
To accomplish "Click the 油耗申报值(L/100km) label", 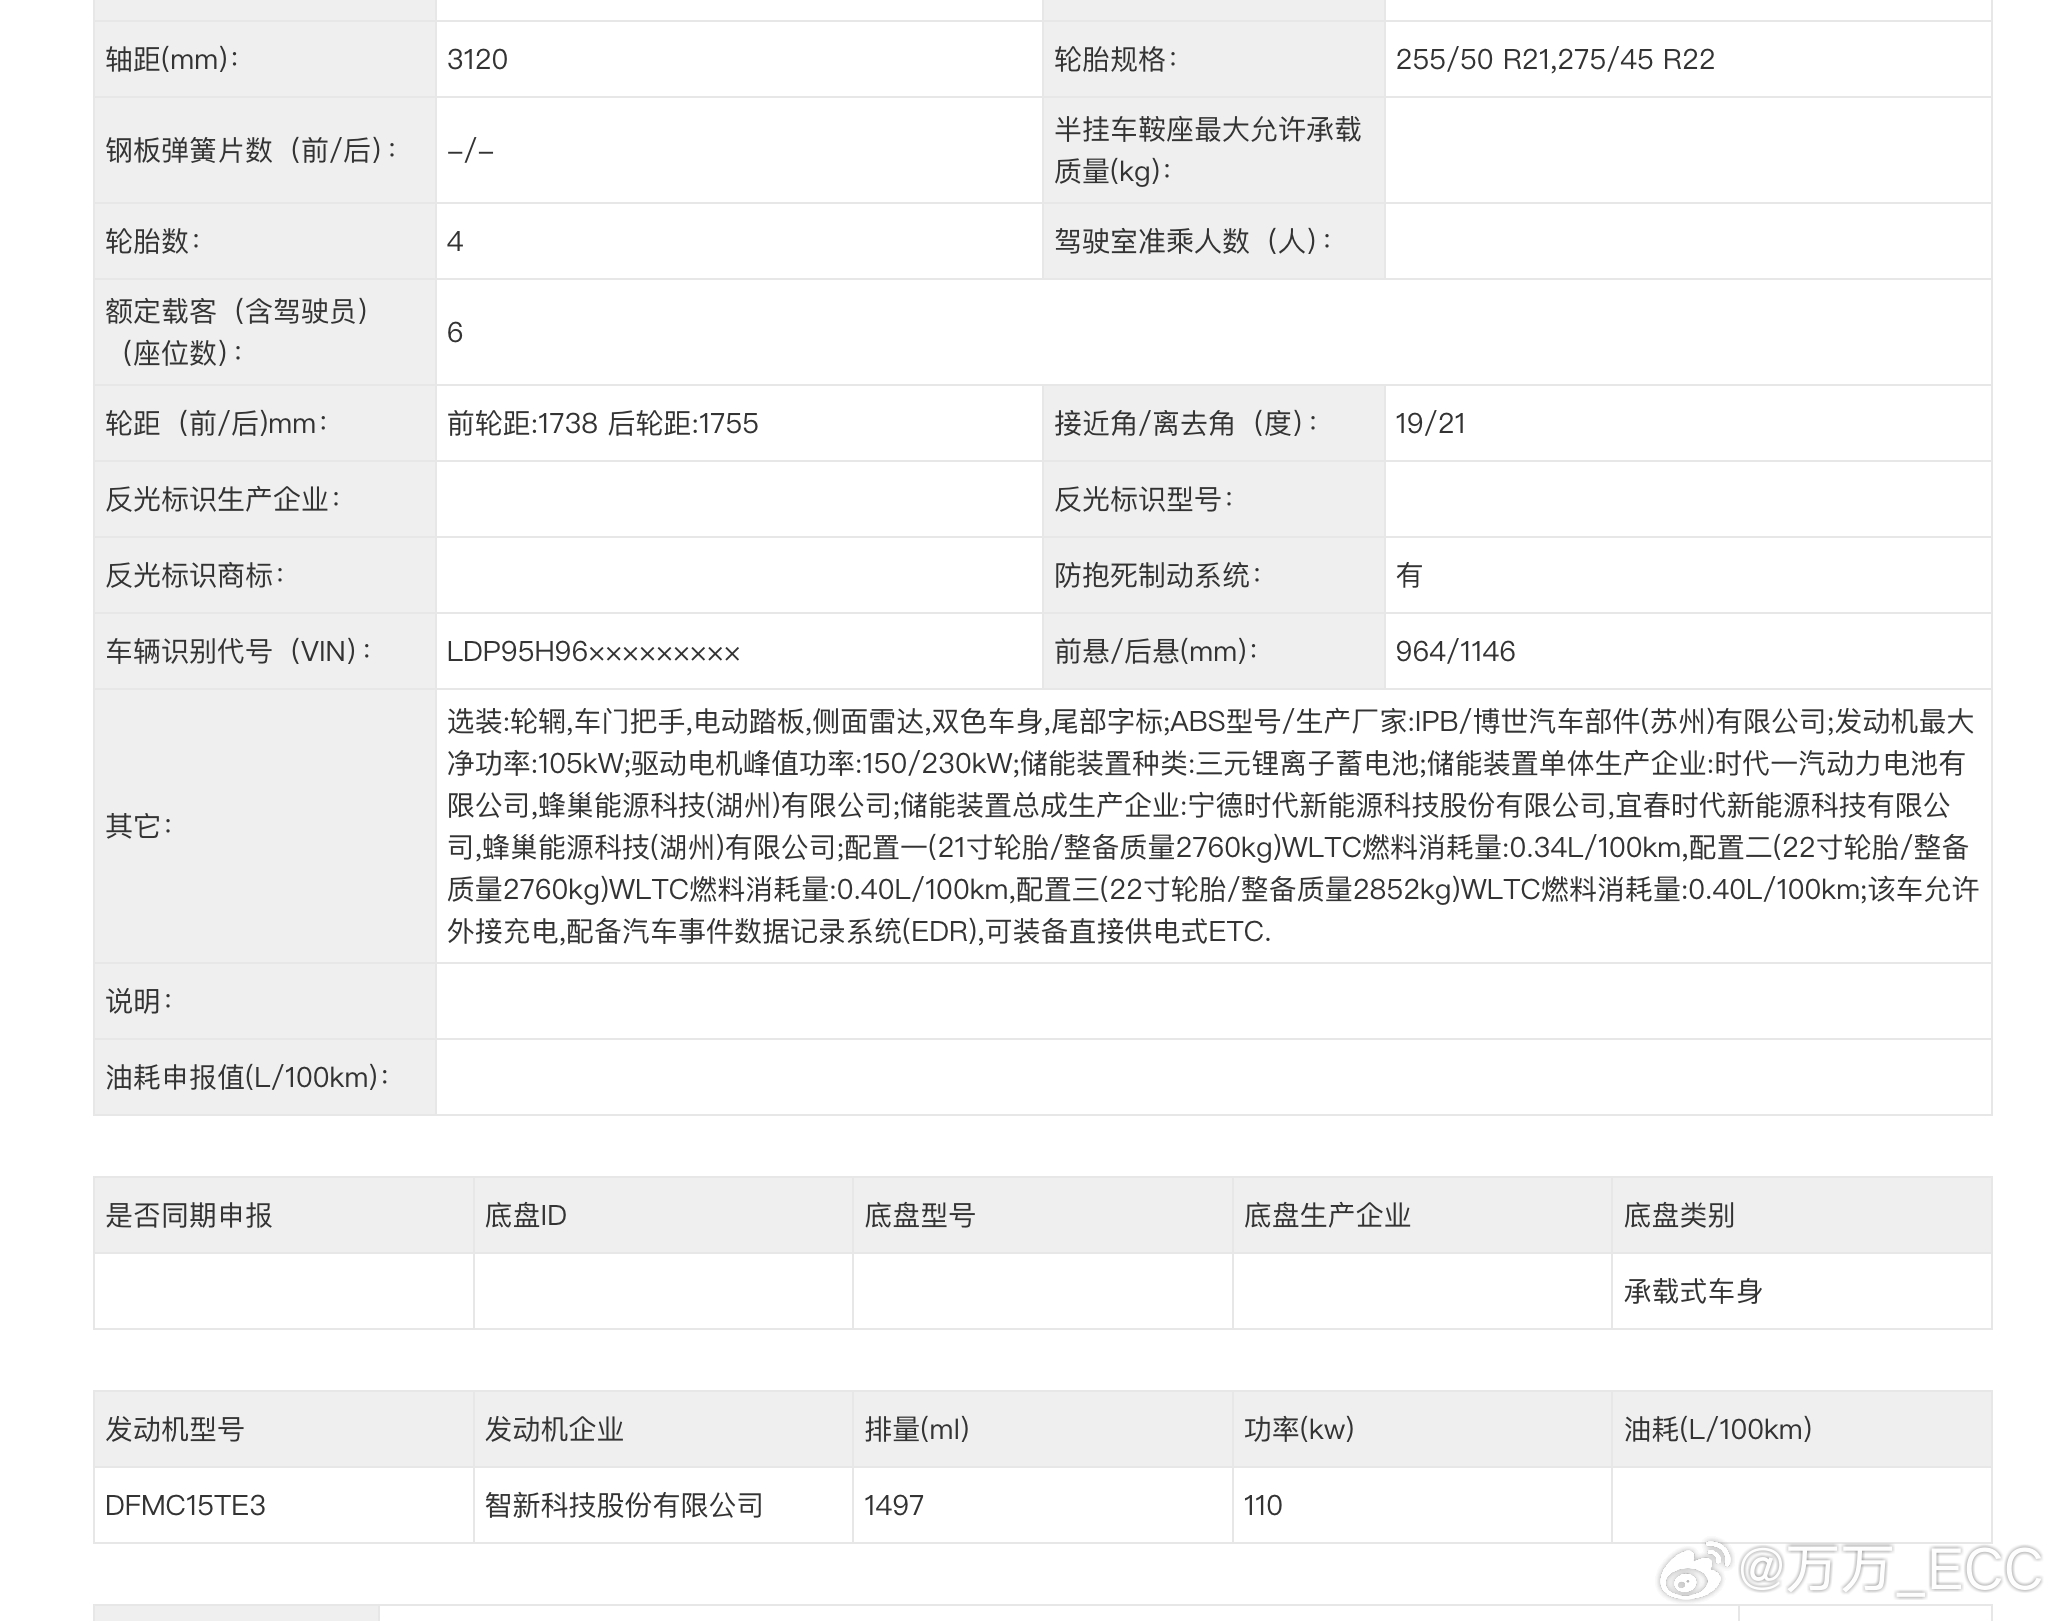I will pyautogui.click(x=247, y=1078).
